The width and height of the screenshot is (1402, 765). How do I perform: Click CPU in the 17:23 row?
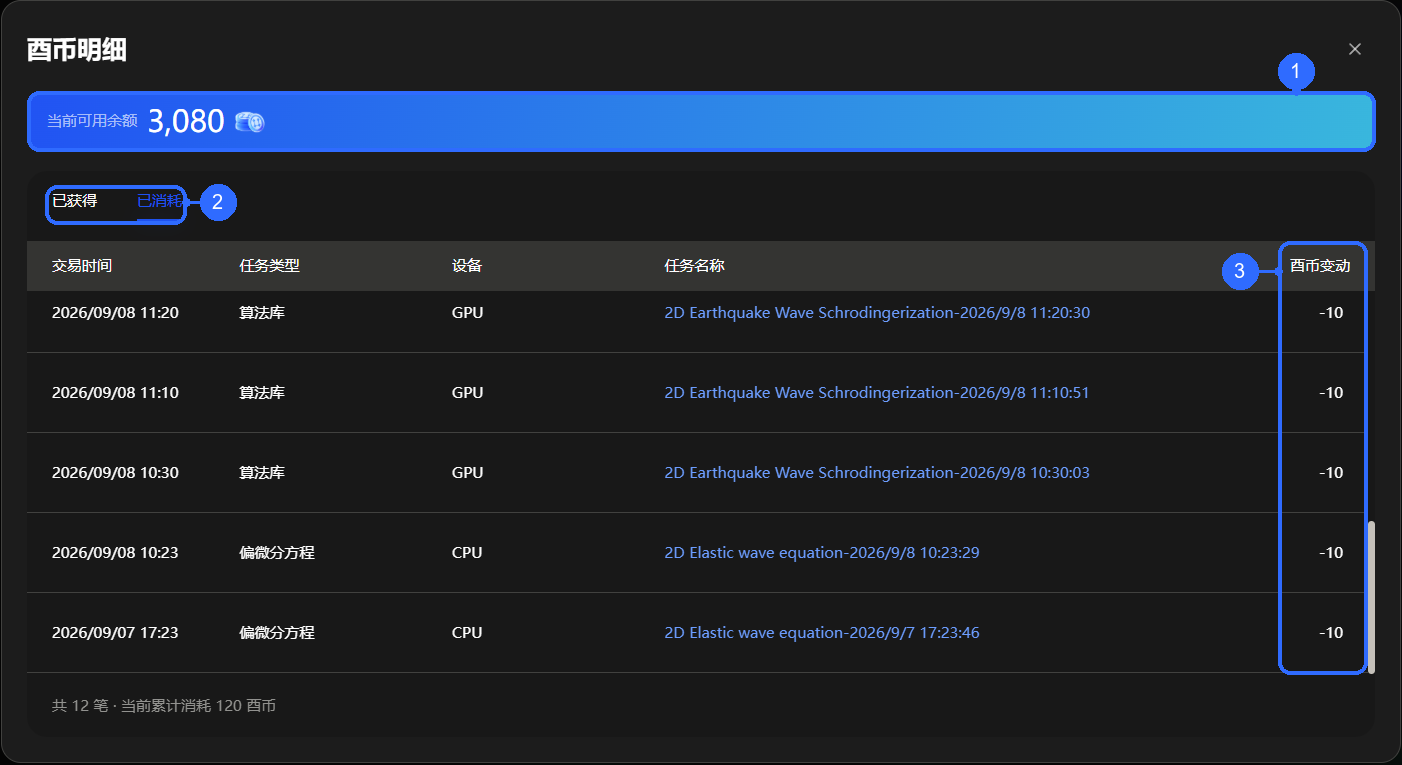click(x=467, y=633)
